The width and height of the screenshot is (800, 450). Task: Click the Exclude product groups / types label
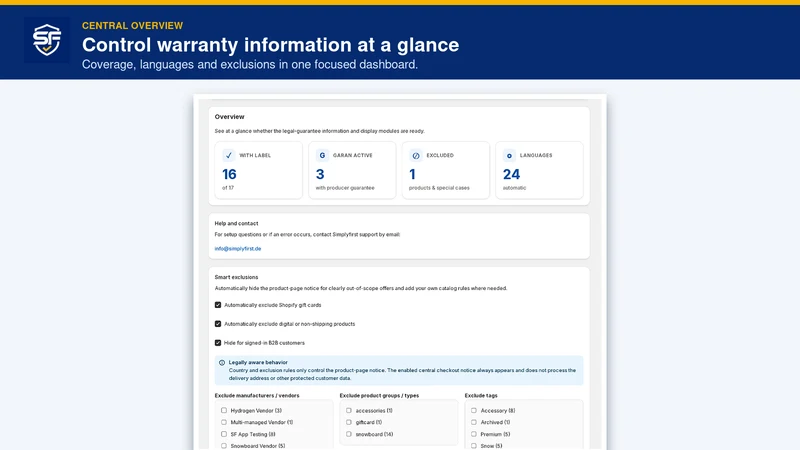(379, 395)
